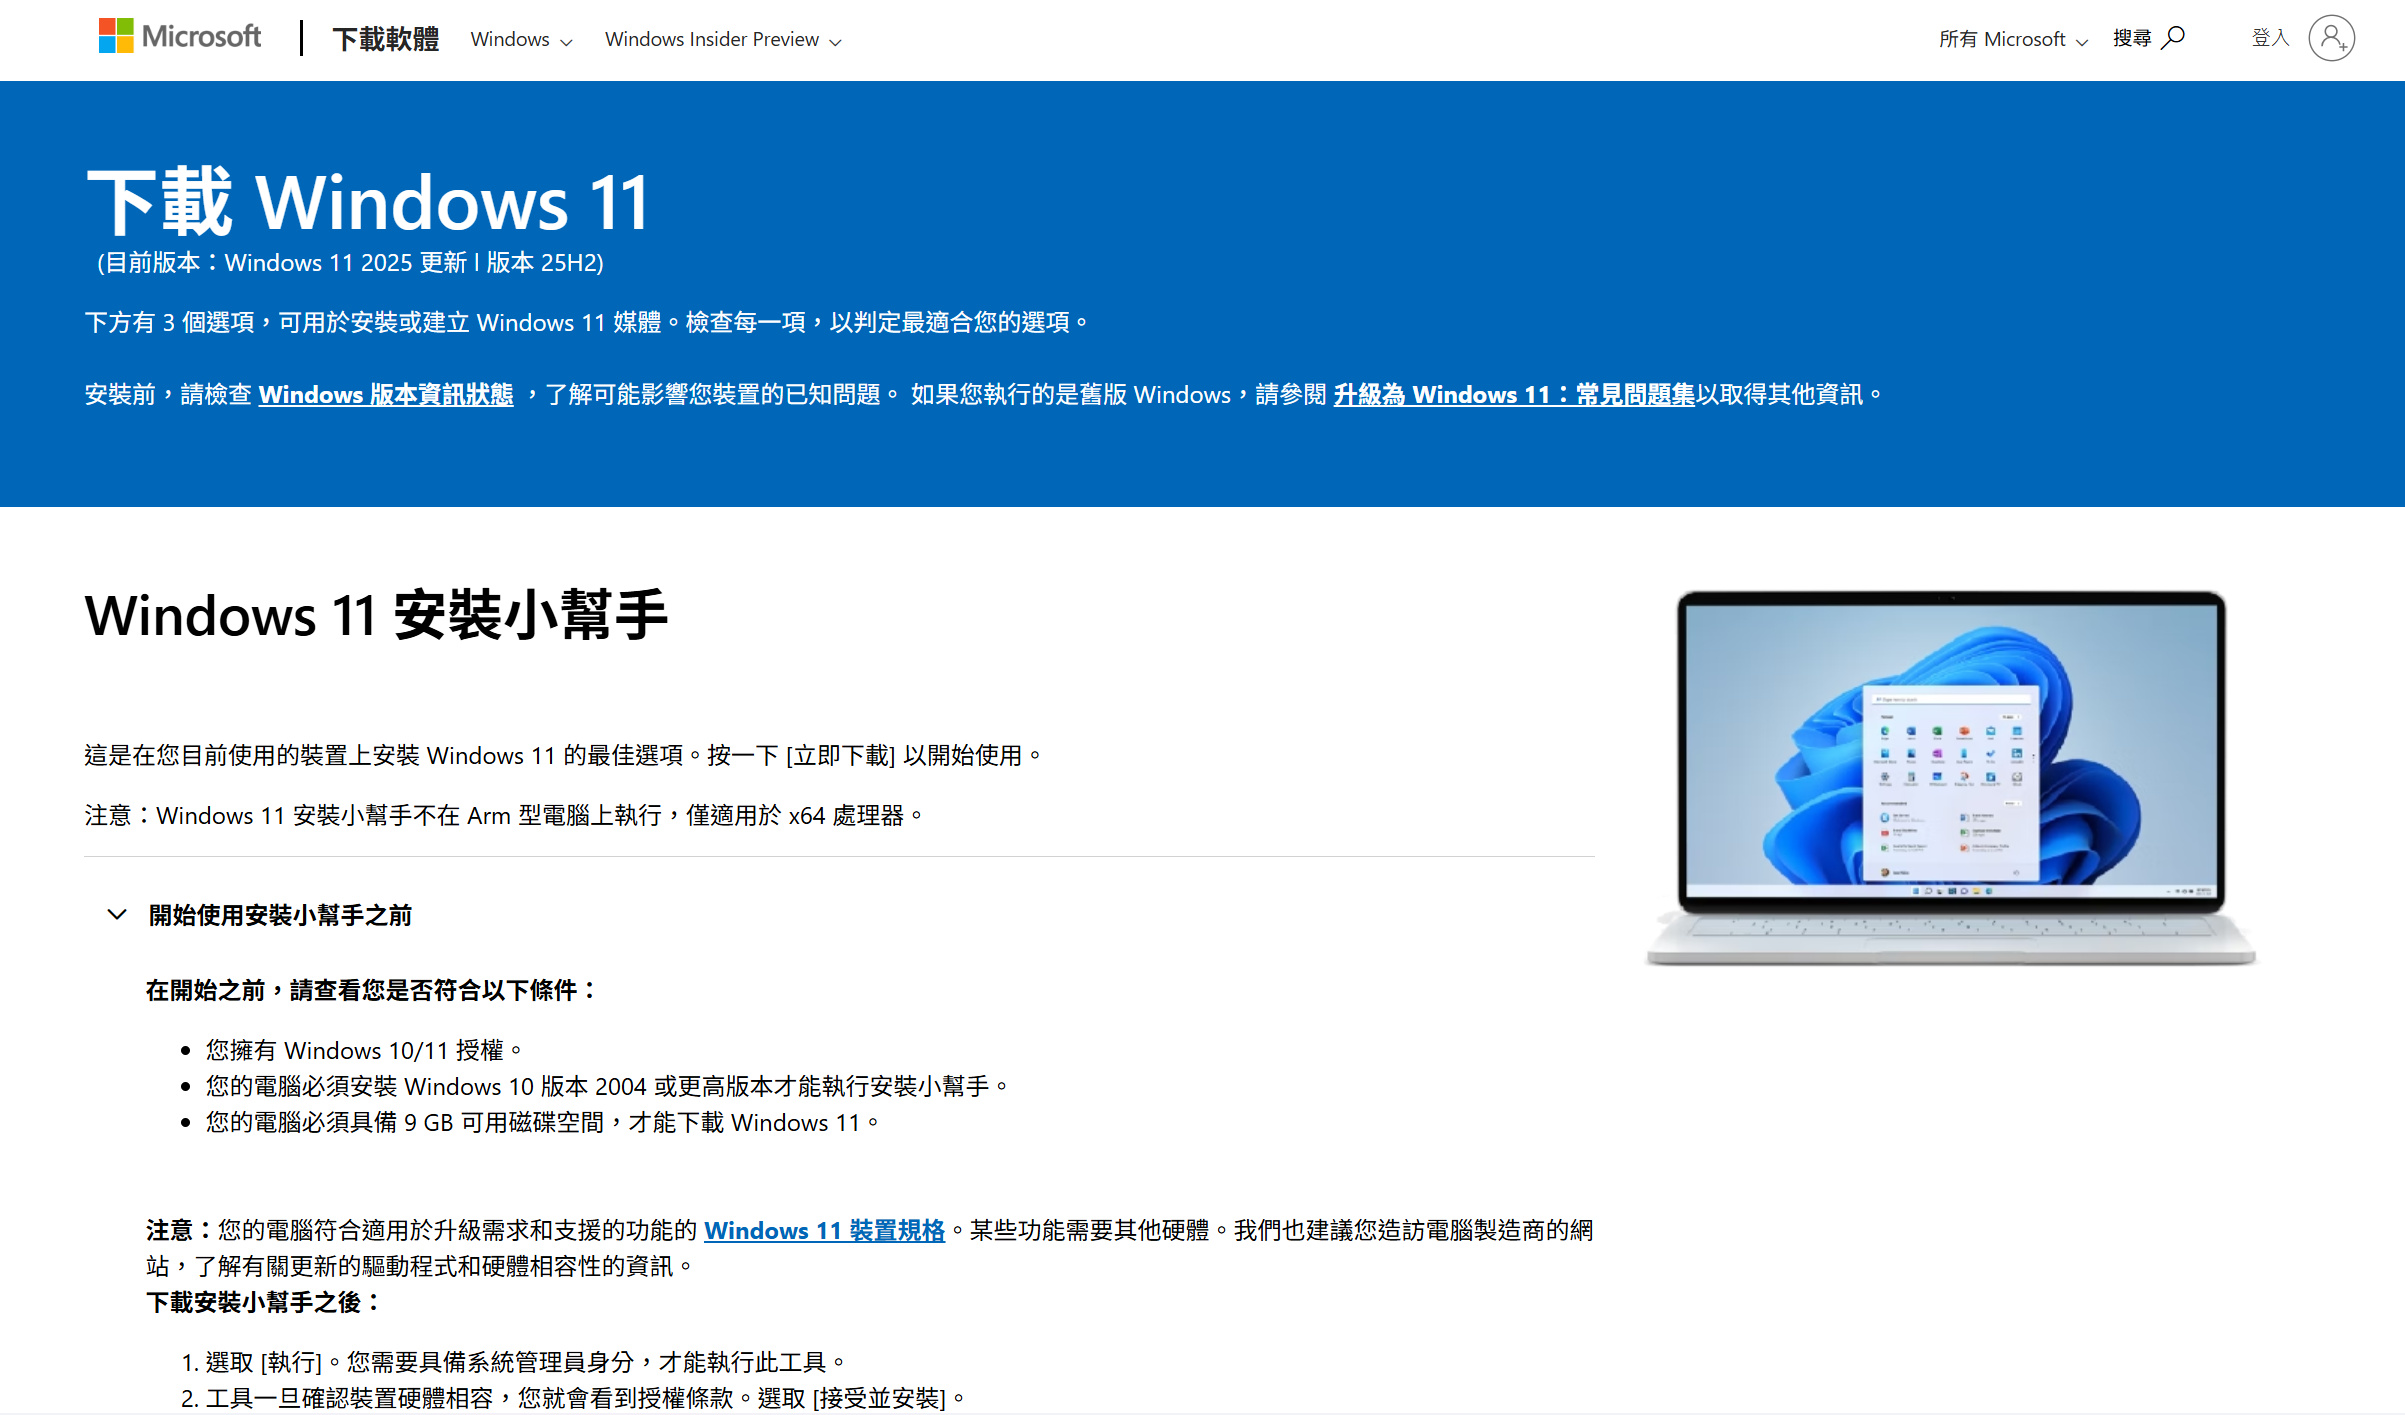Screen dimensions: 2405x1415
Task: Collapse 開始使用安裝小幫手之前 section chevron
Action: point(117,915)
